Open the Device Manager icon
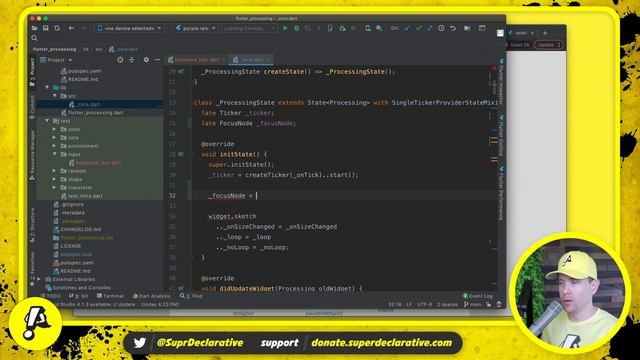 coord(368,28)
